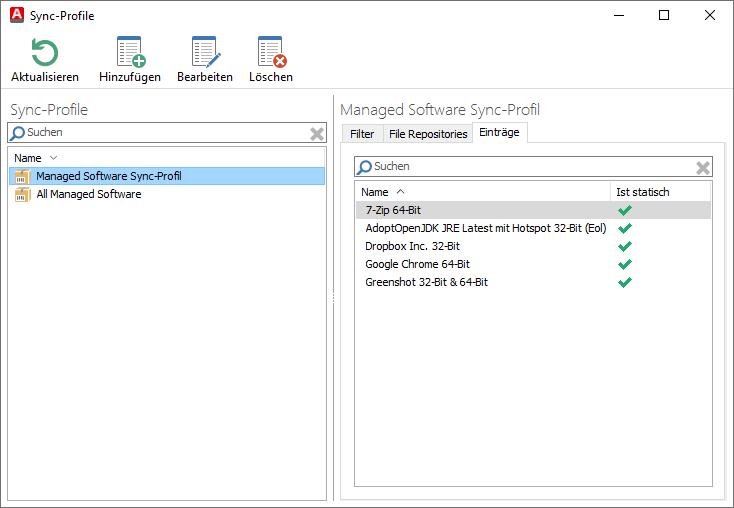Minimize the Sync-Profile window
734x508 pixels.
point(619,15)
